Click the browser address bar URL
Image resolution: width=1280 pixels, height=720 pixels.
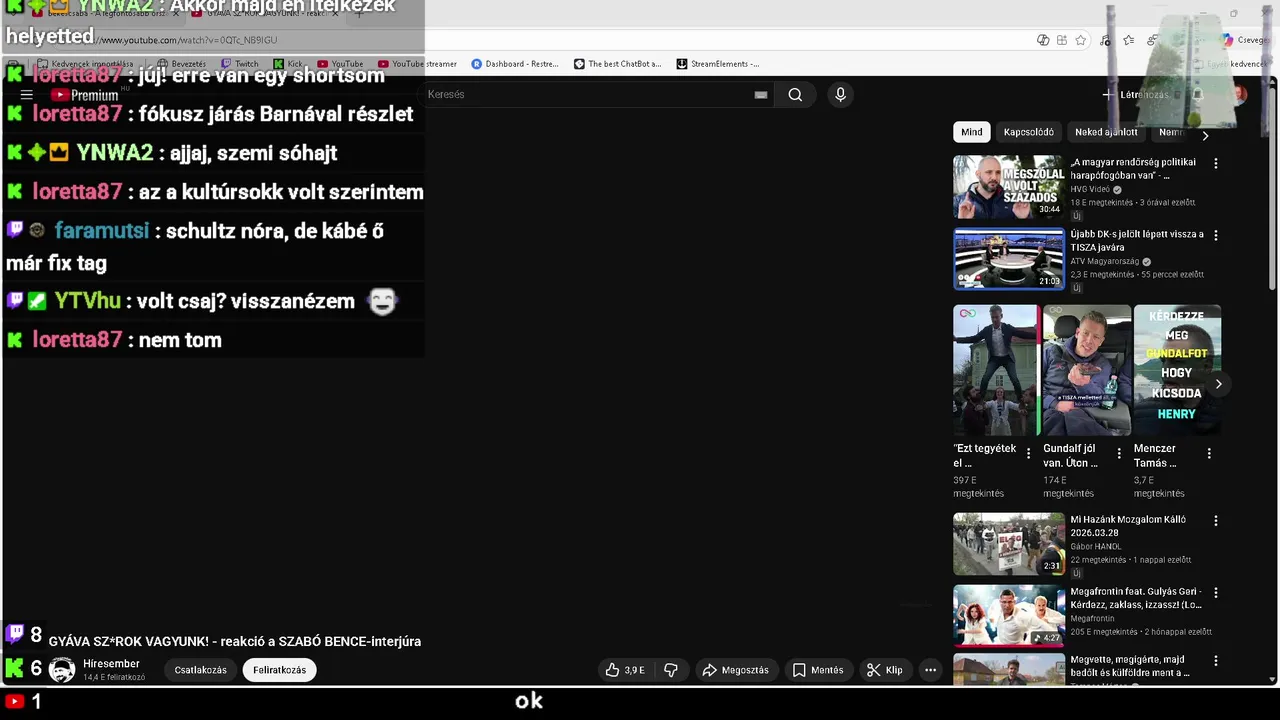[186, 40]
